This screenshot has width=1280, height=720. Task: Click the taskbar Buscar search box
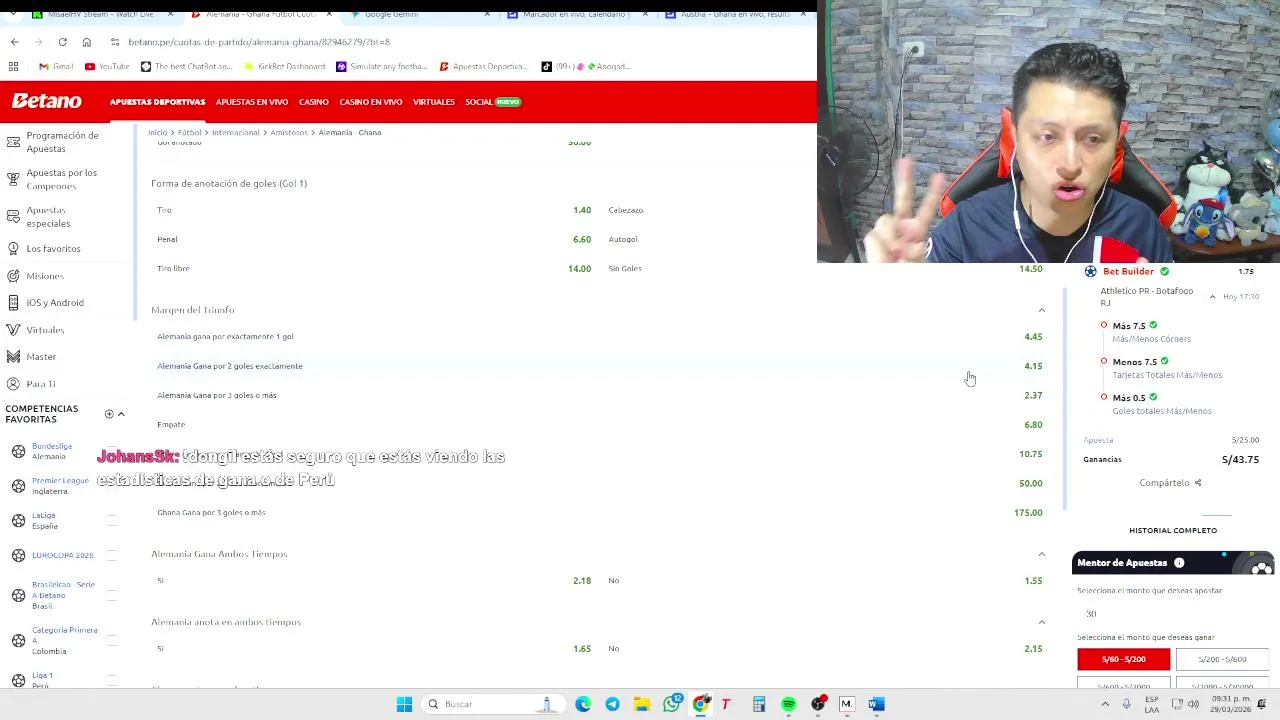492,704
